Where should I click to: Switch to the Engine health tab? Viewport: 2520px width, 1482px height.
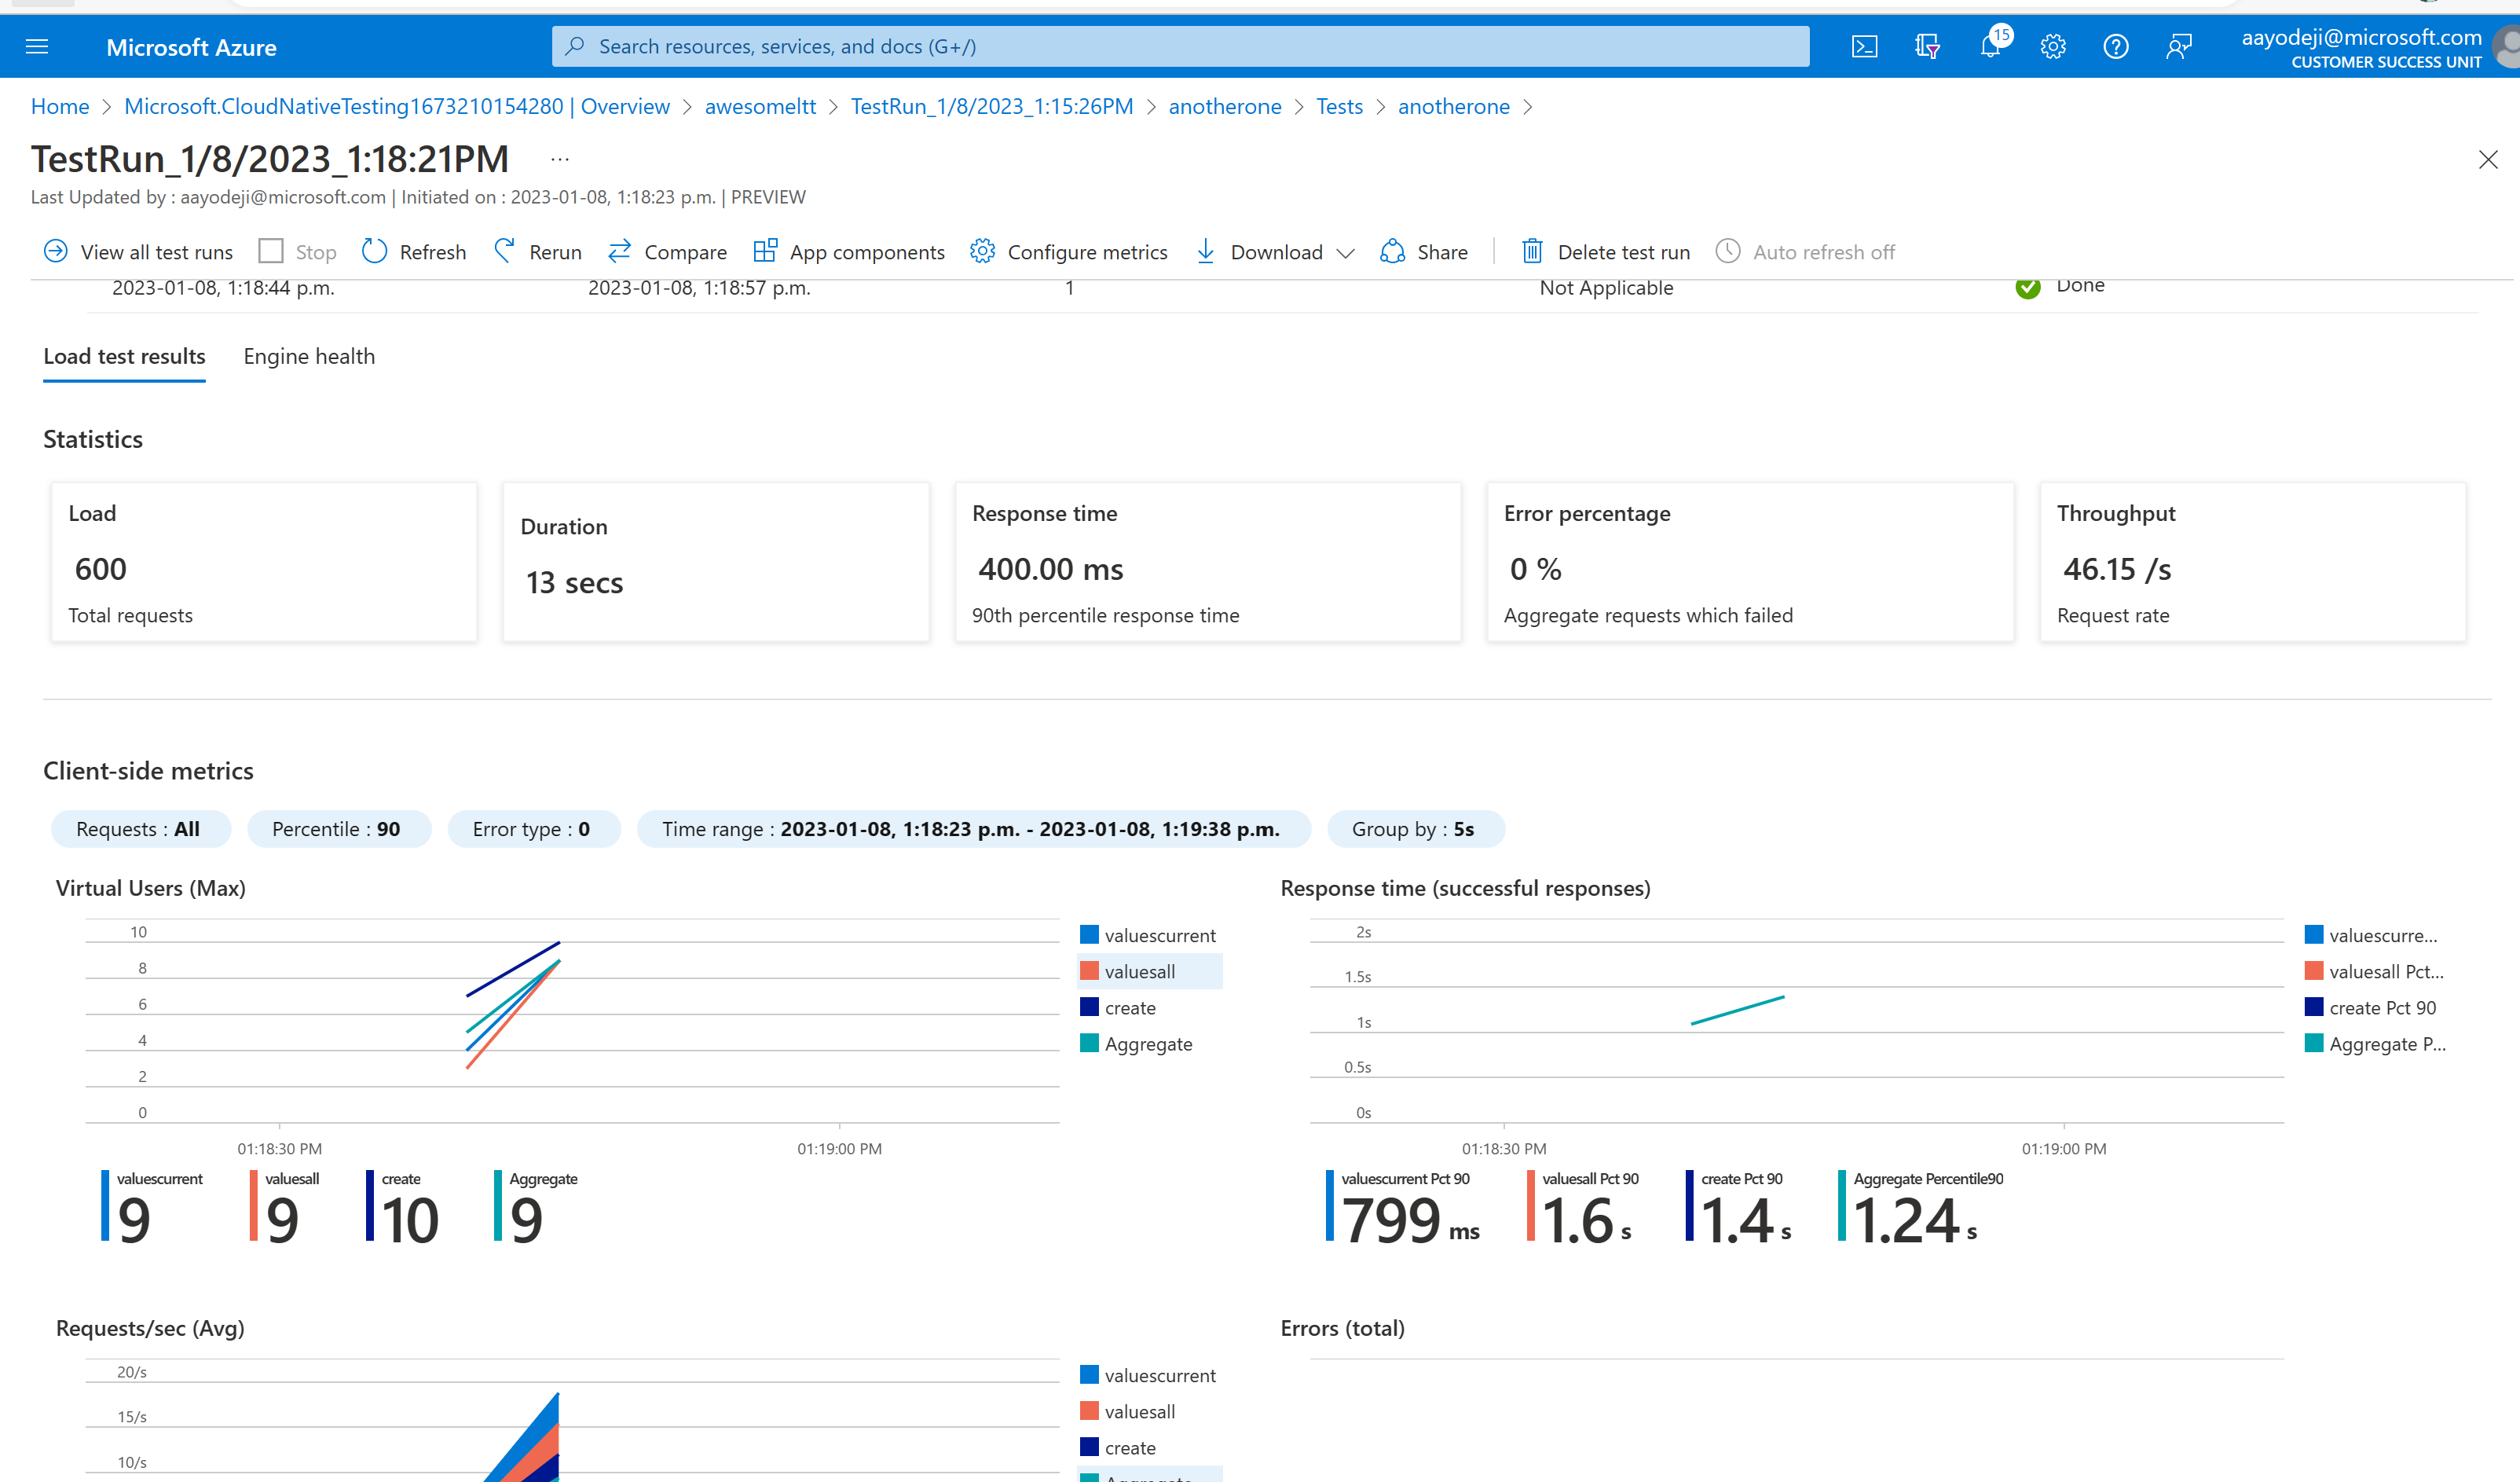[x=309, y=357]
